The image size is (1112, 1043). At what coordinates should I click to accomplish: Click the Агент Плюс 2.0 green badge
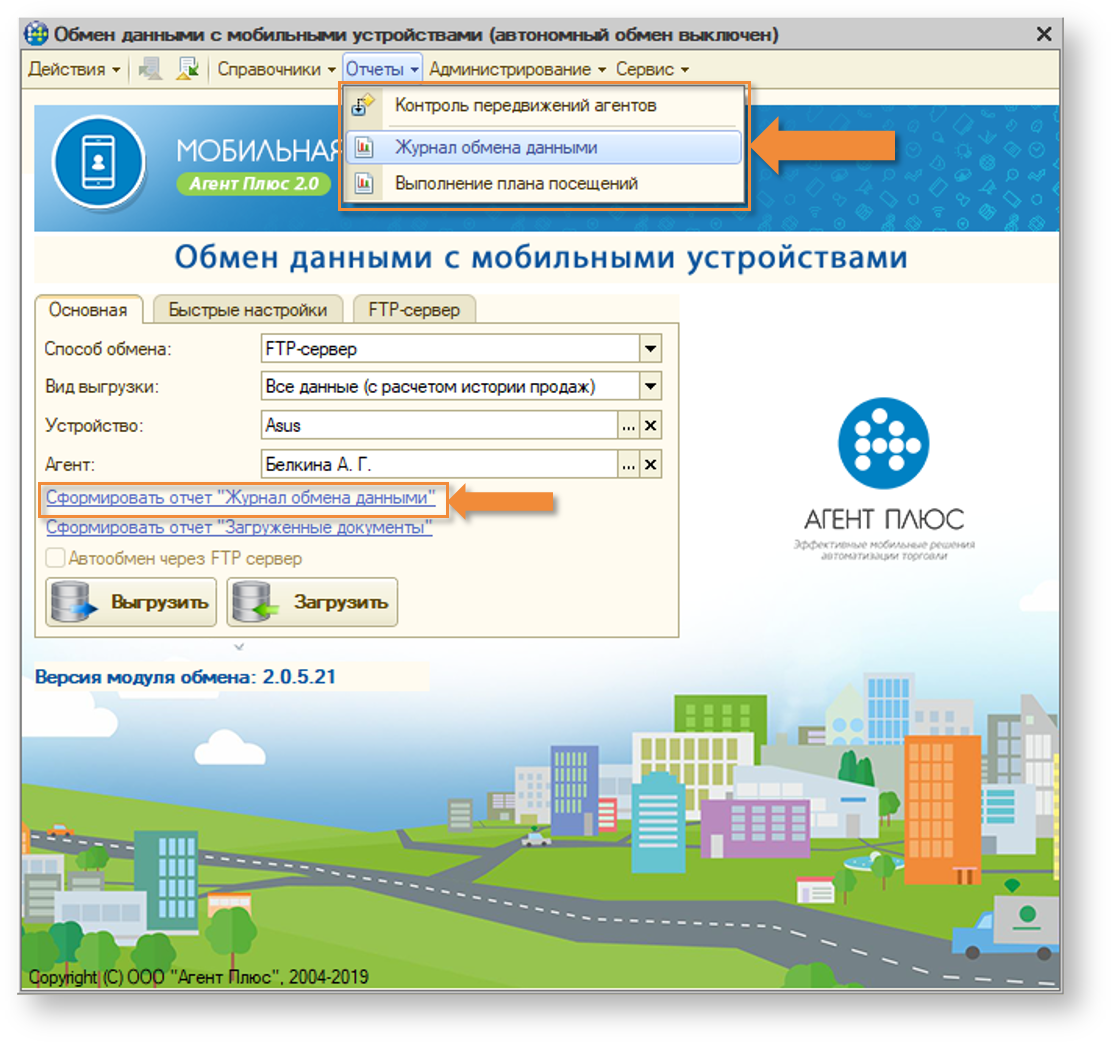coord(254,184)
